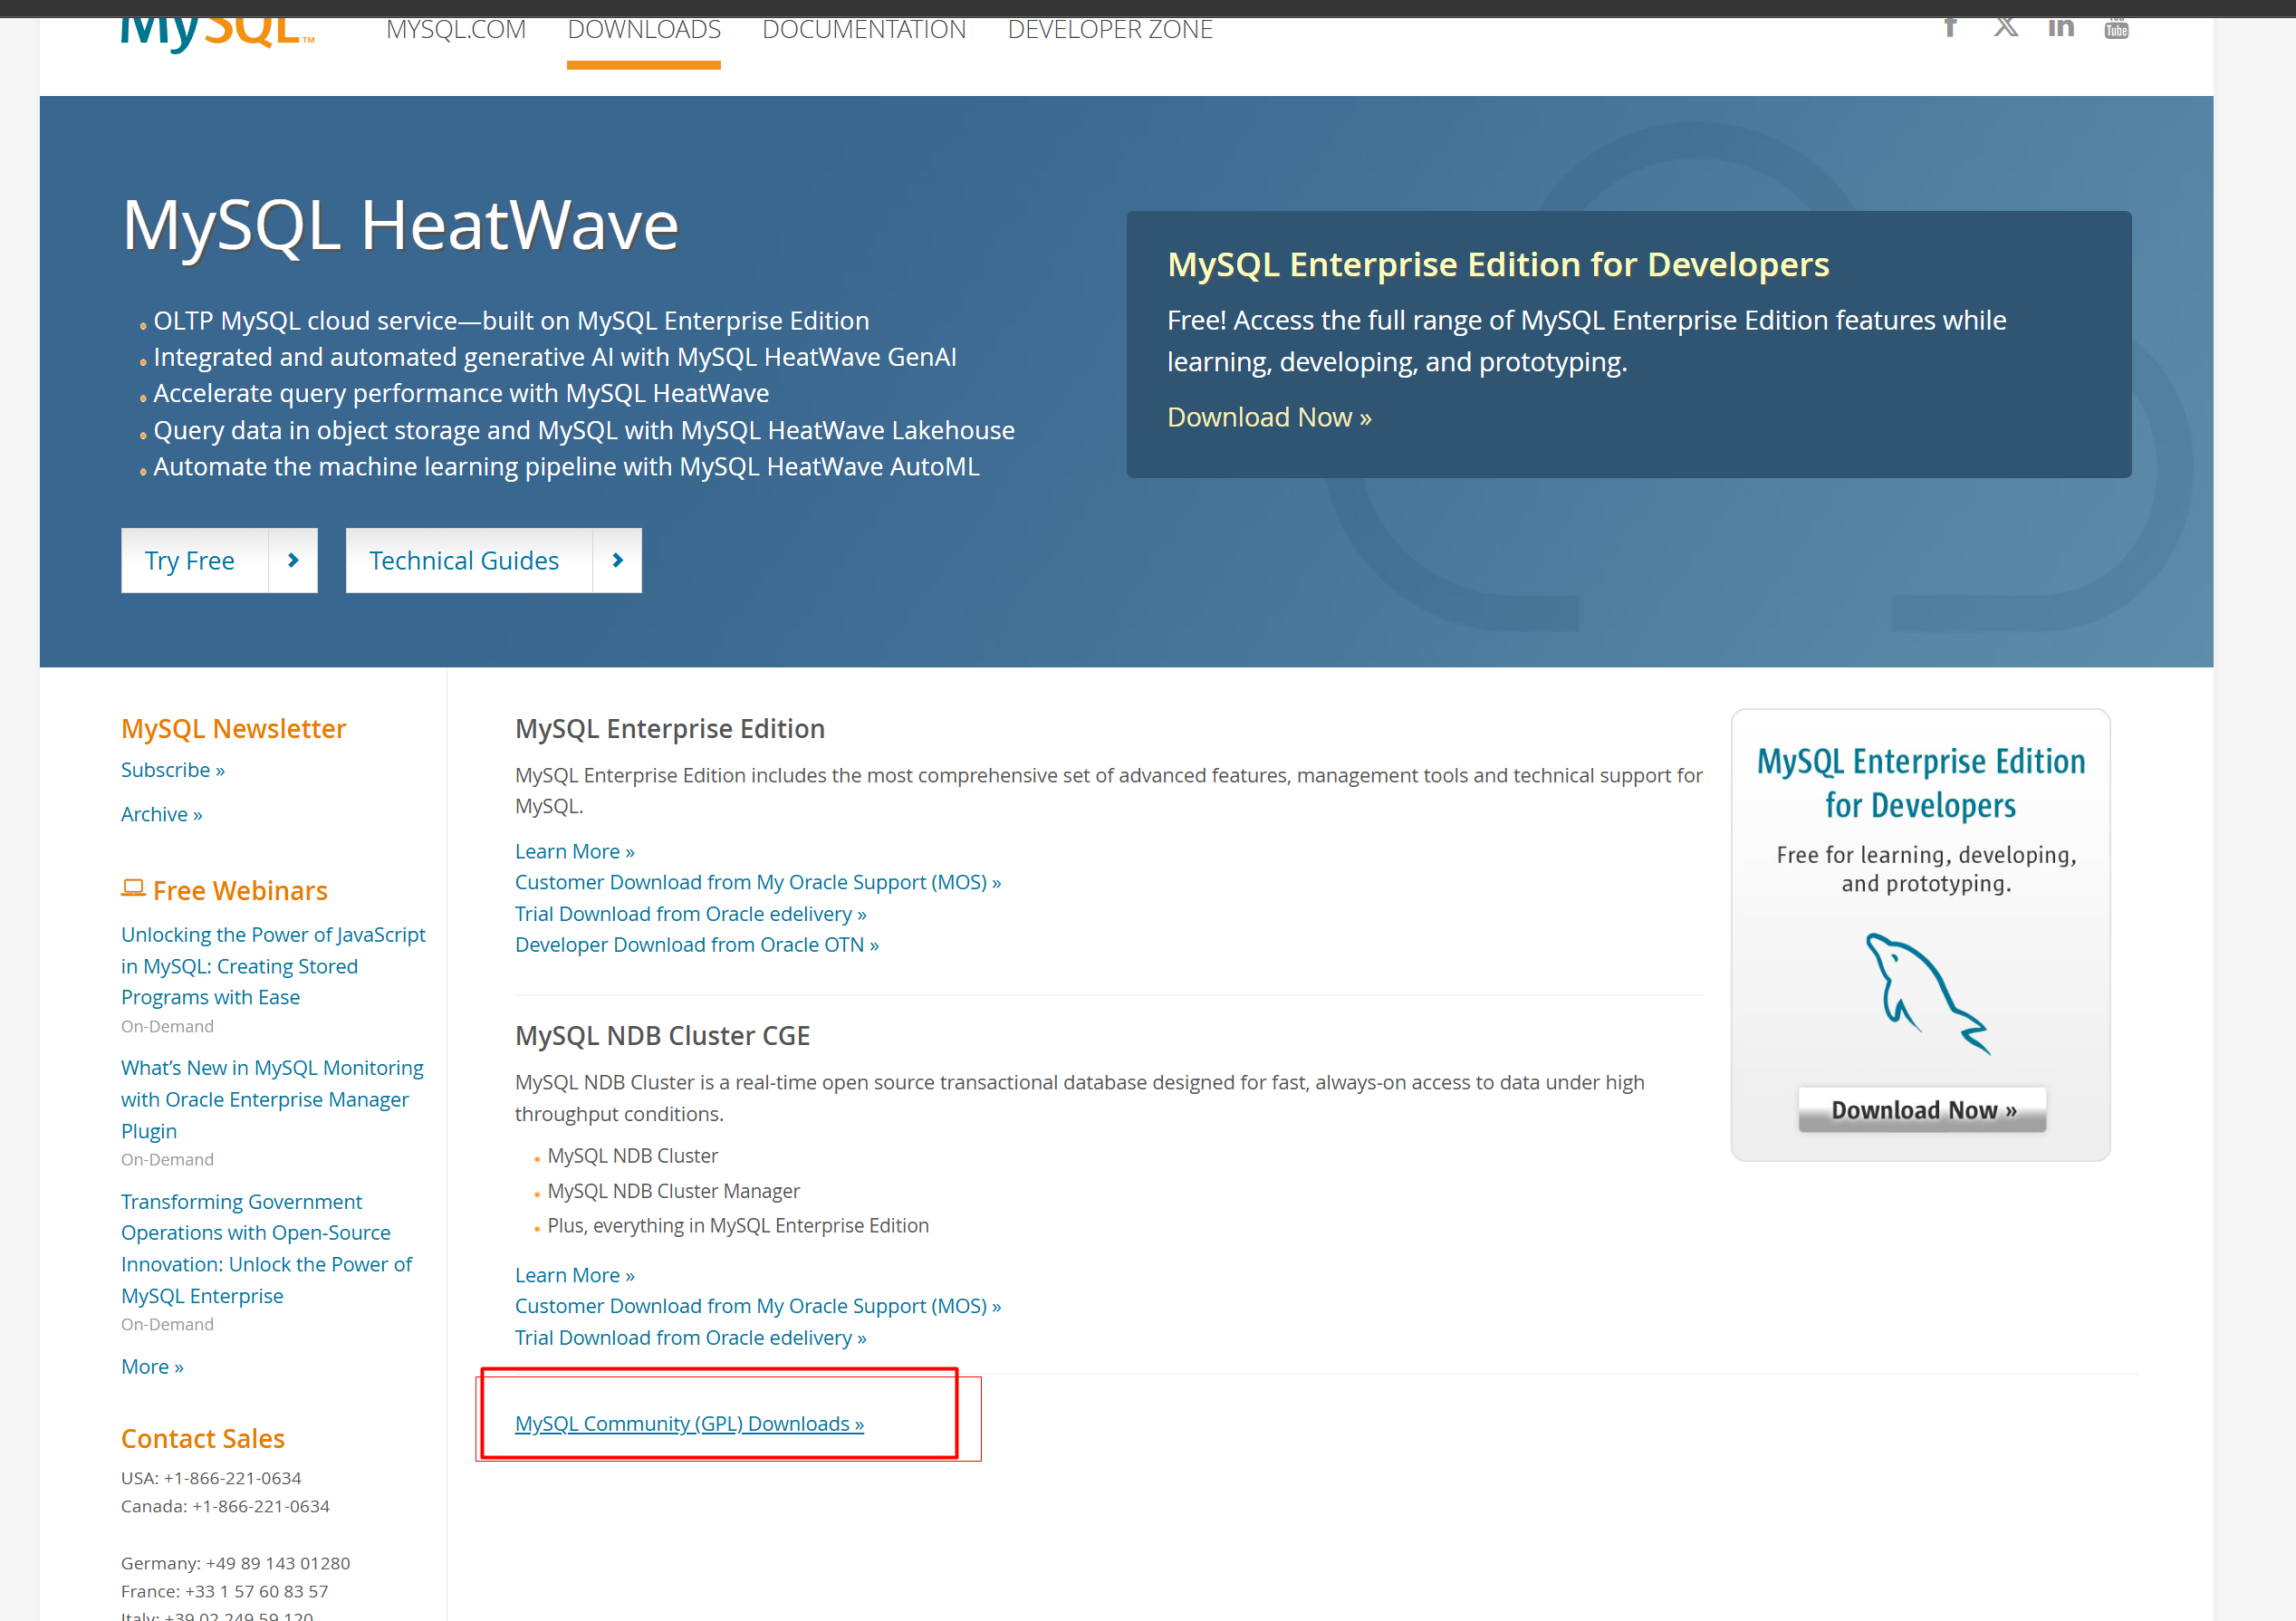Click the arrow beside Try Free

click(x=293, y=560)
